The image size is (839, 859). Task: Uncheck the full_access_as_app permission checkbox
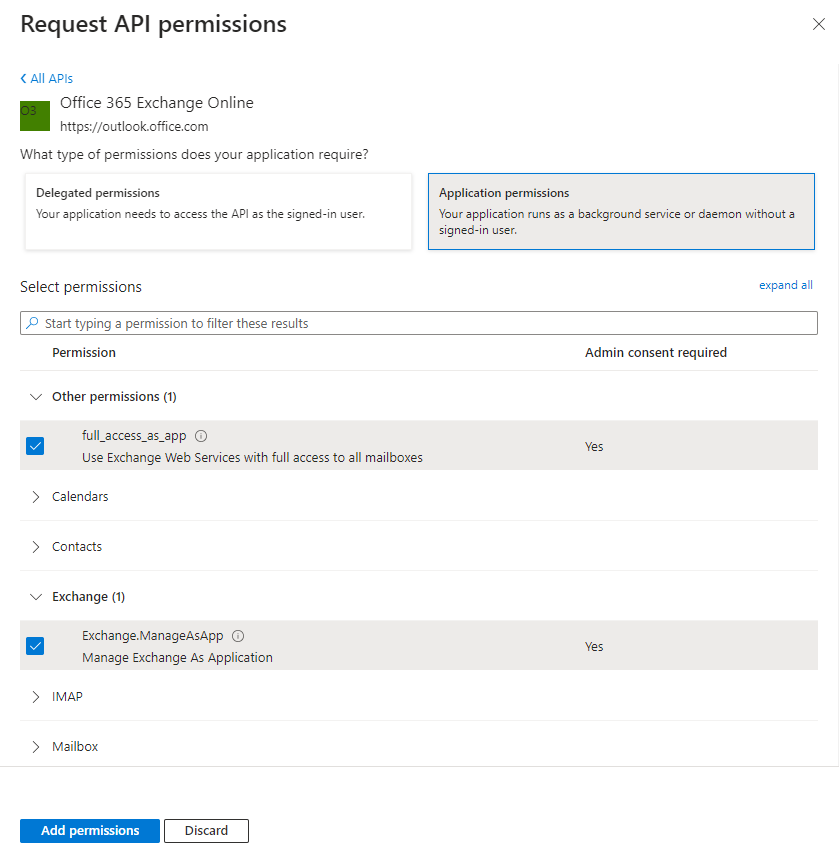click(x=35, y=446)
